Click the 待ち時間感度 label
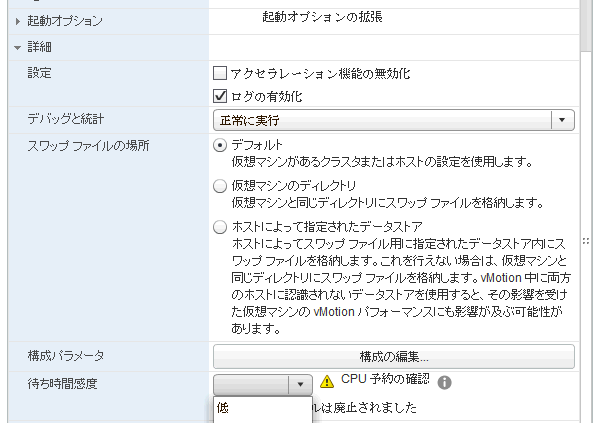This screenshot has width=600, height=423. pyautogui.click(x=62, y=383)
